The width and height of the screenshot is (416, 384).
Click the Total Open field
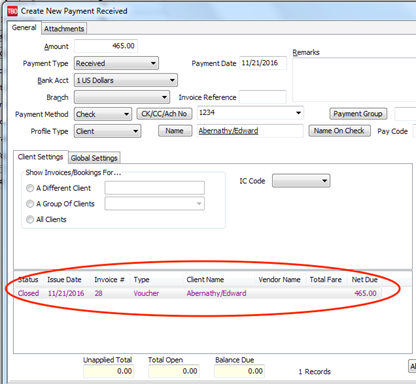tap(174, 371)
